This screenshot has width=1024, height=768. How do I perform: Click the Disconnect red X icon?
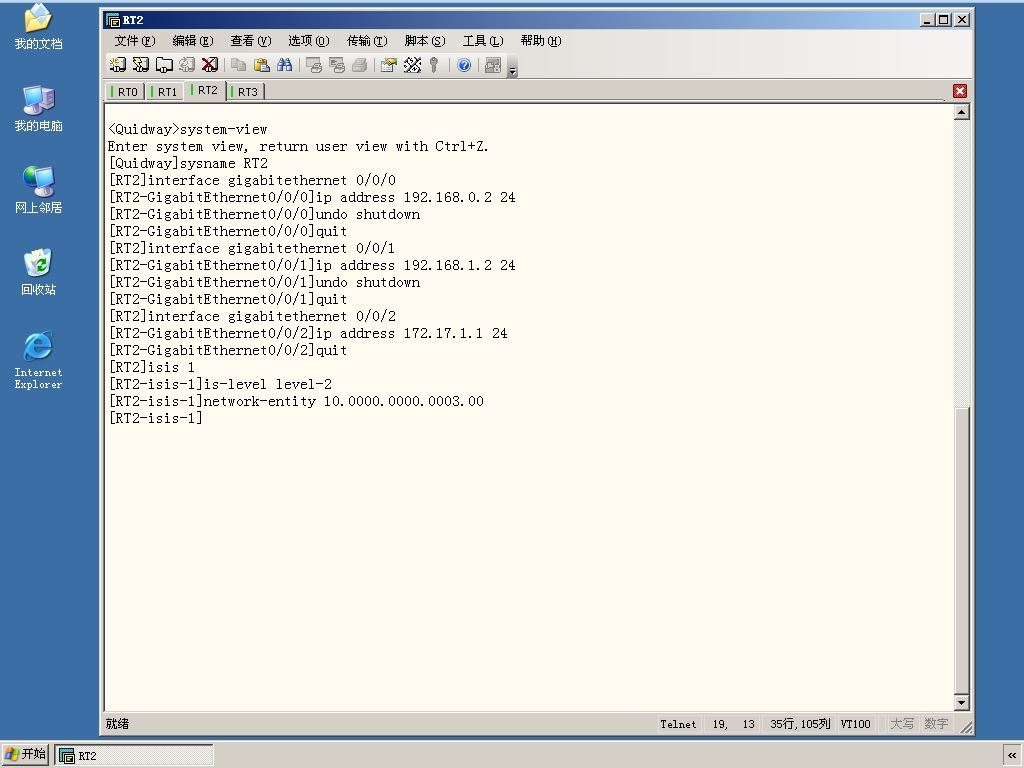(x=210, y=65)
